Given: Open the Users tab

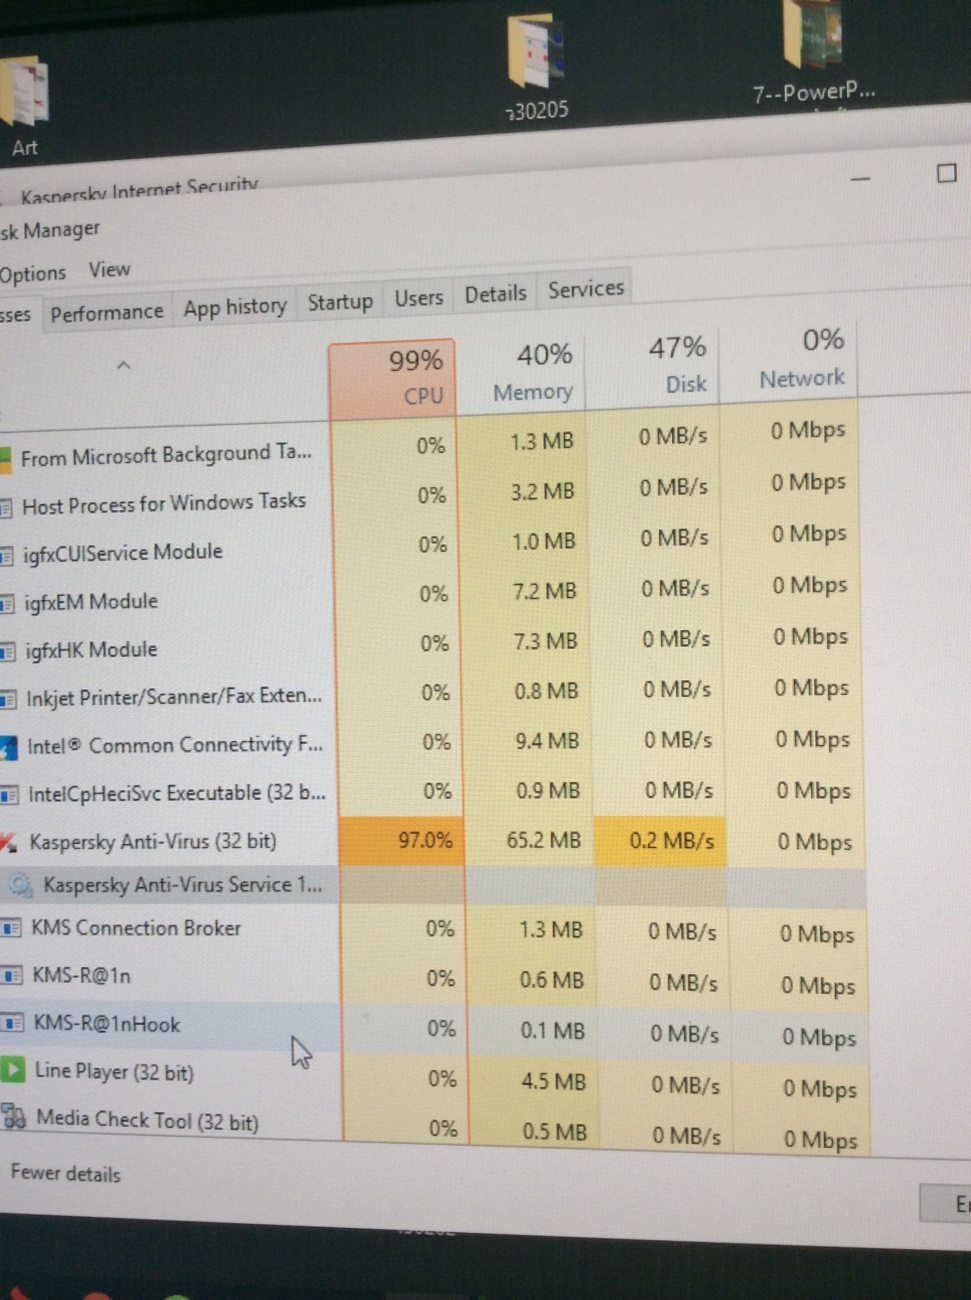Looking at the screenshot, I should [418, 298].
